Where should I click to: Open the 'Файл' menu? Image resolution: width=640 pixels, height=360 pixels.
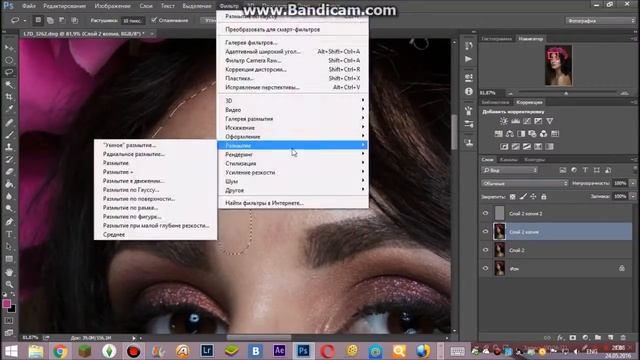(x=29, y=6)
